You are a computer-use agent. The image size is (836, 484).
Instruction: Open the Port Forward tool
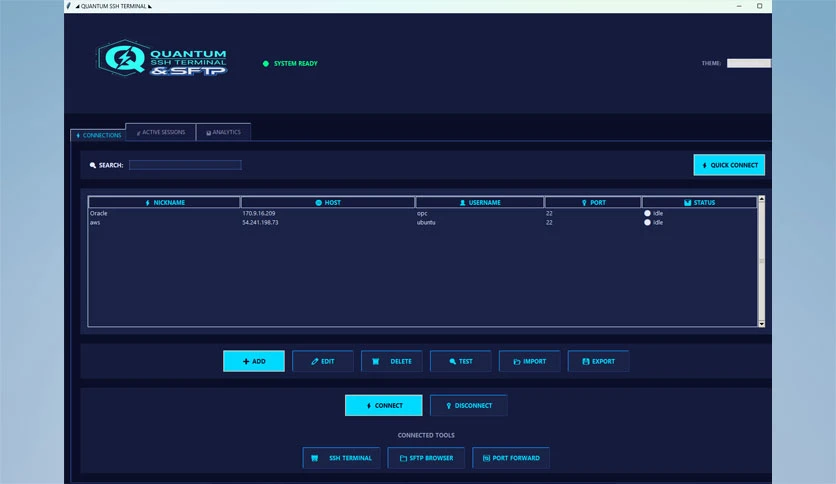point(511,458)
